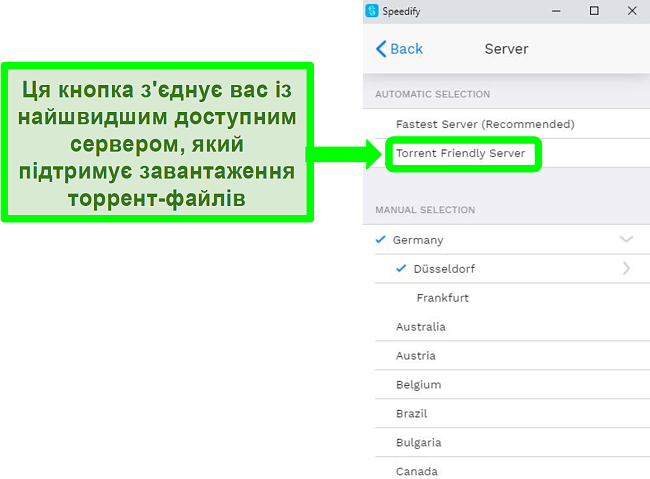This screenshot has height=479, width=650.
Task: Close the Speedify window
Action: coord(632,11)
